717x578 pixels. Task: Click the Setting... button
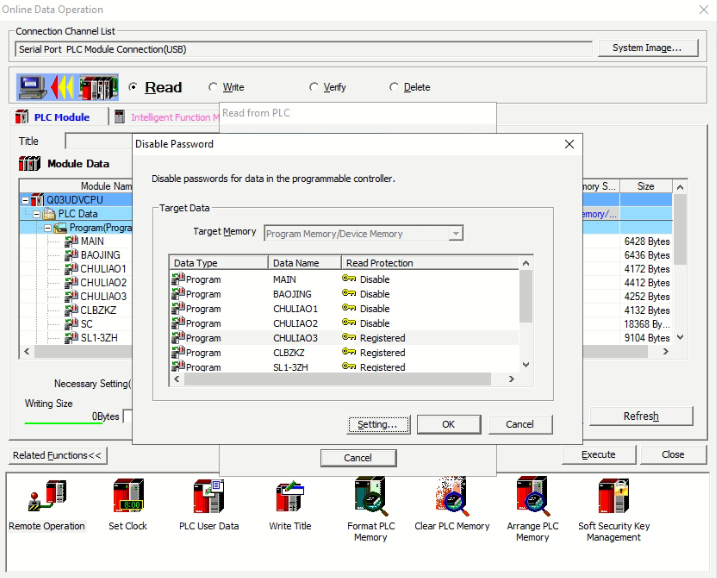pyautogui.click(x=378, y=424)
